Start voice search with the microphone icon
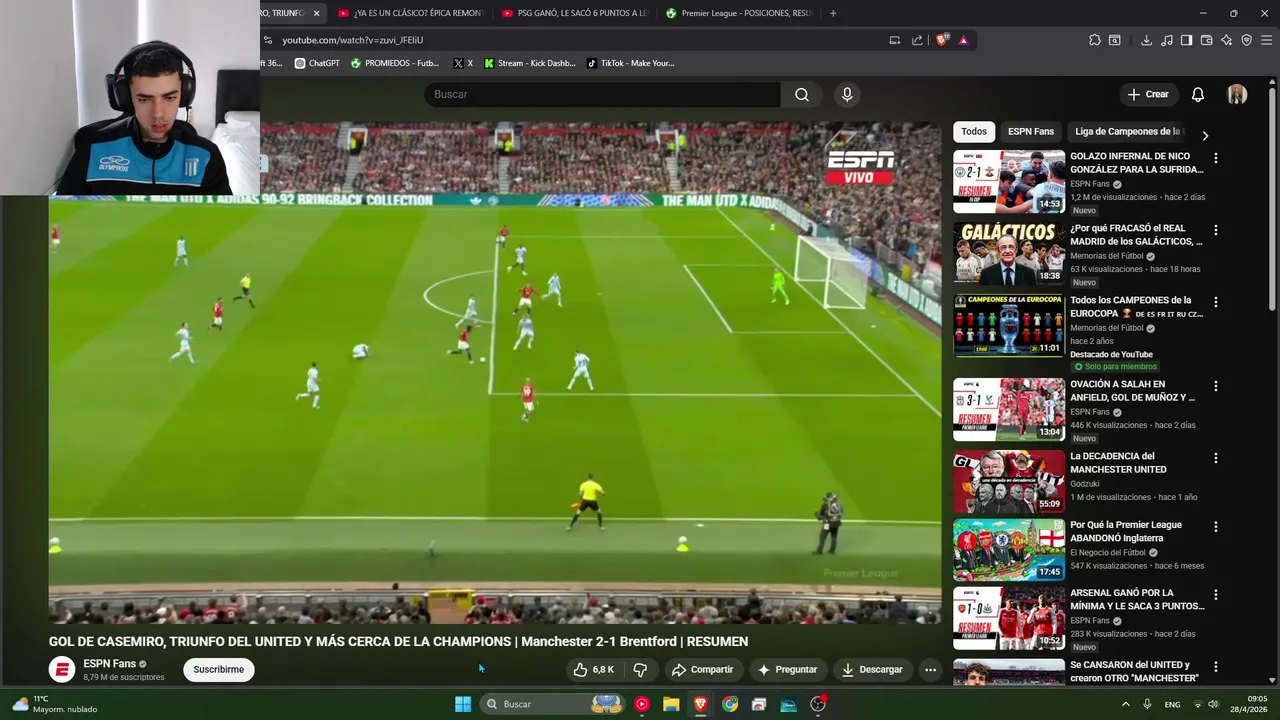 point(847,94)
